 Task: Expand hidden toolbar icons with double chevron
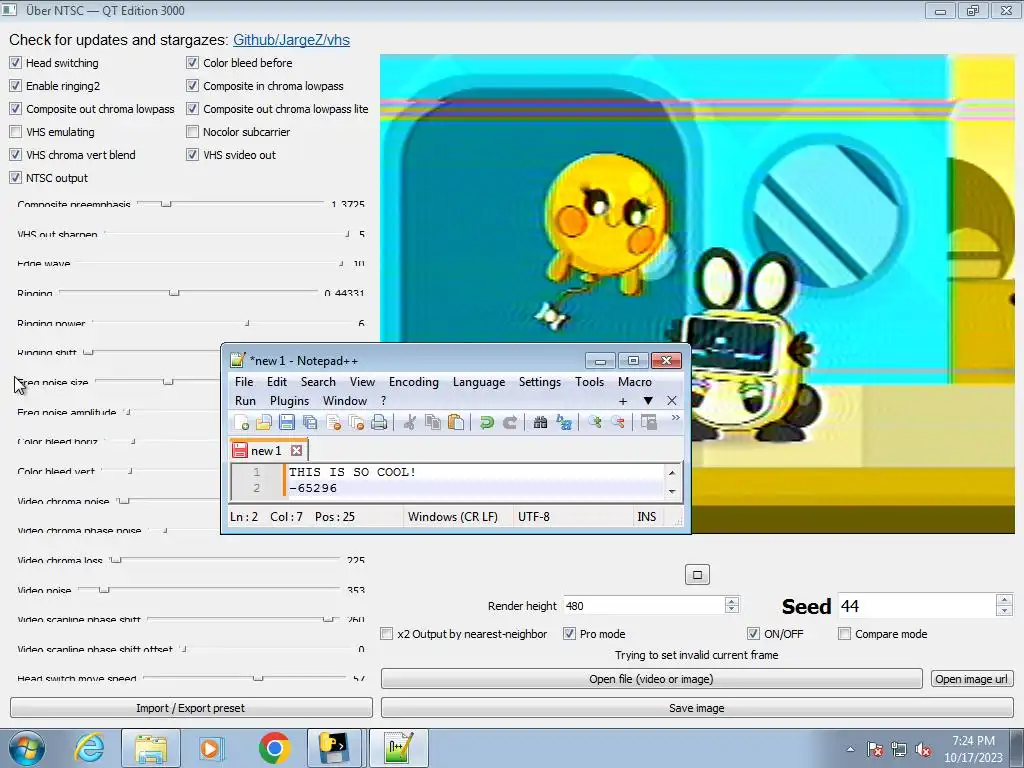pyautogui.click(x=675, y=418)
